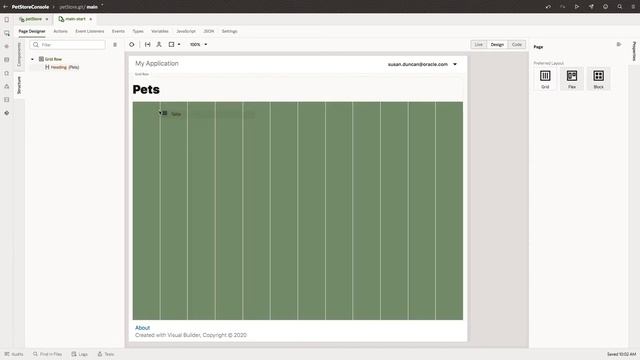Open Business Objects icon in left navigator
The height and width of the screenshot is (360, 640).
coord(7,60)
